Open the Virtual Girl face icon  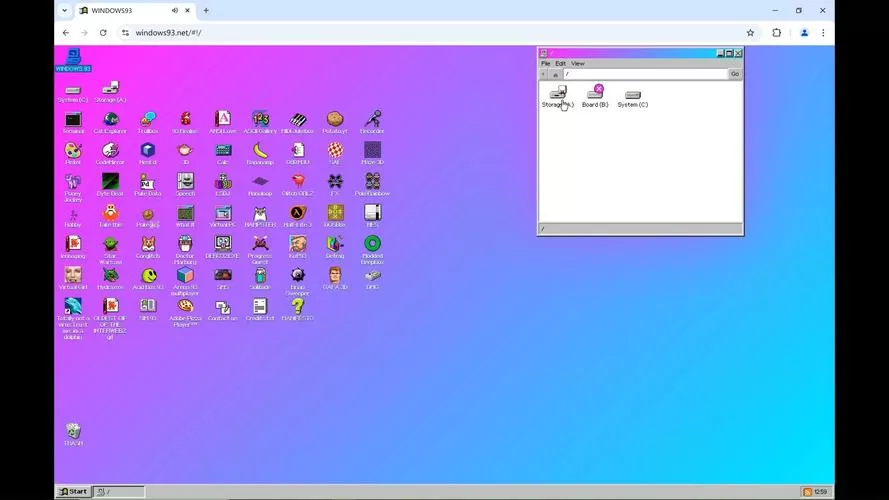pyautogui.click(x=73, y=278)
